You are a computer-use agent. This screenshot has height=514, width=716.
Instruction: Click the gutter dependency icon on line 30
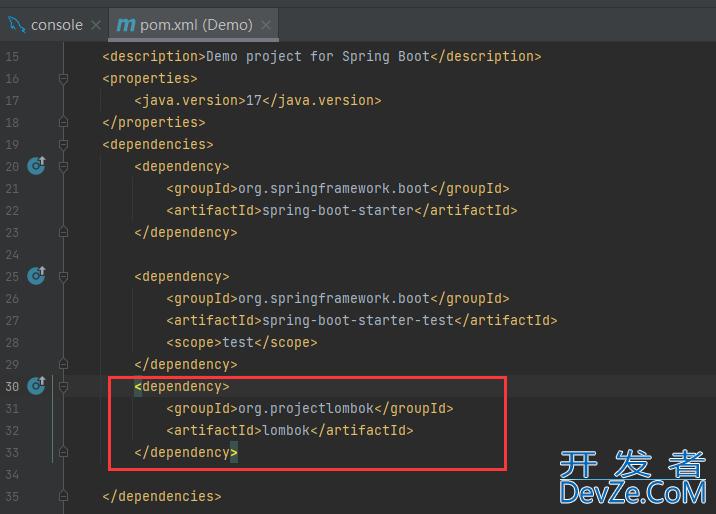[37, 386]
